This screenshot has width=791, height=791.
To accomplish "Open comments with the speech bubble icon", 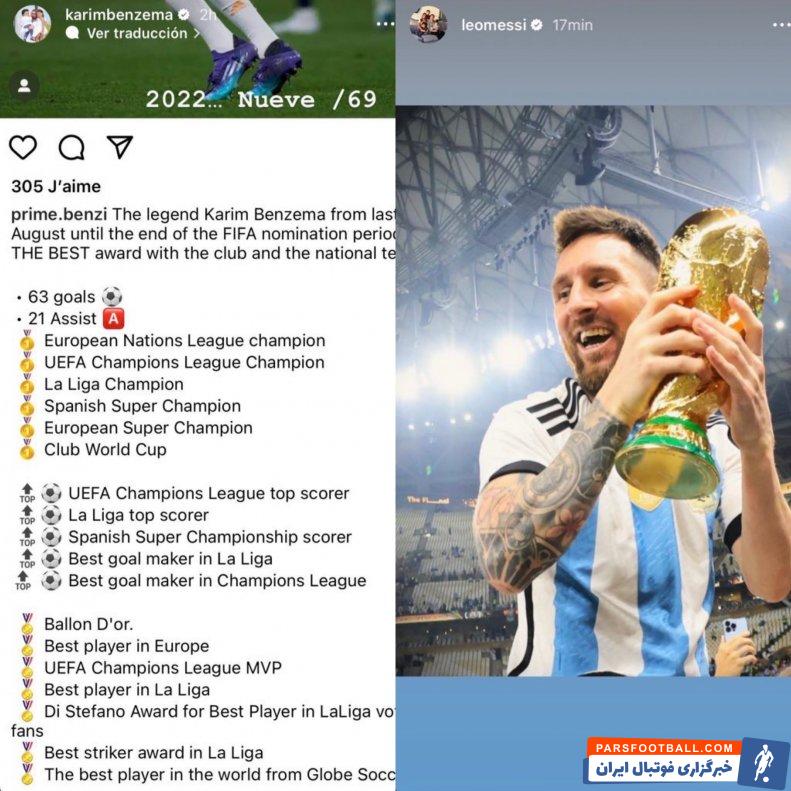I will (x=72, y=147).
